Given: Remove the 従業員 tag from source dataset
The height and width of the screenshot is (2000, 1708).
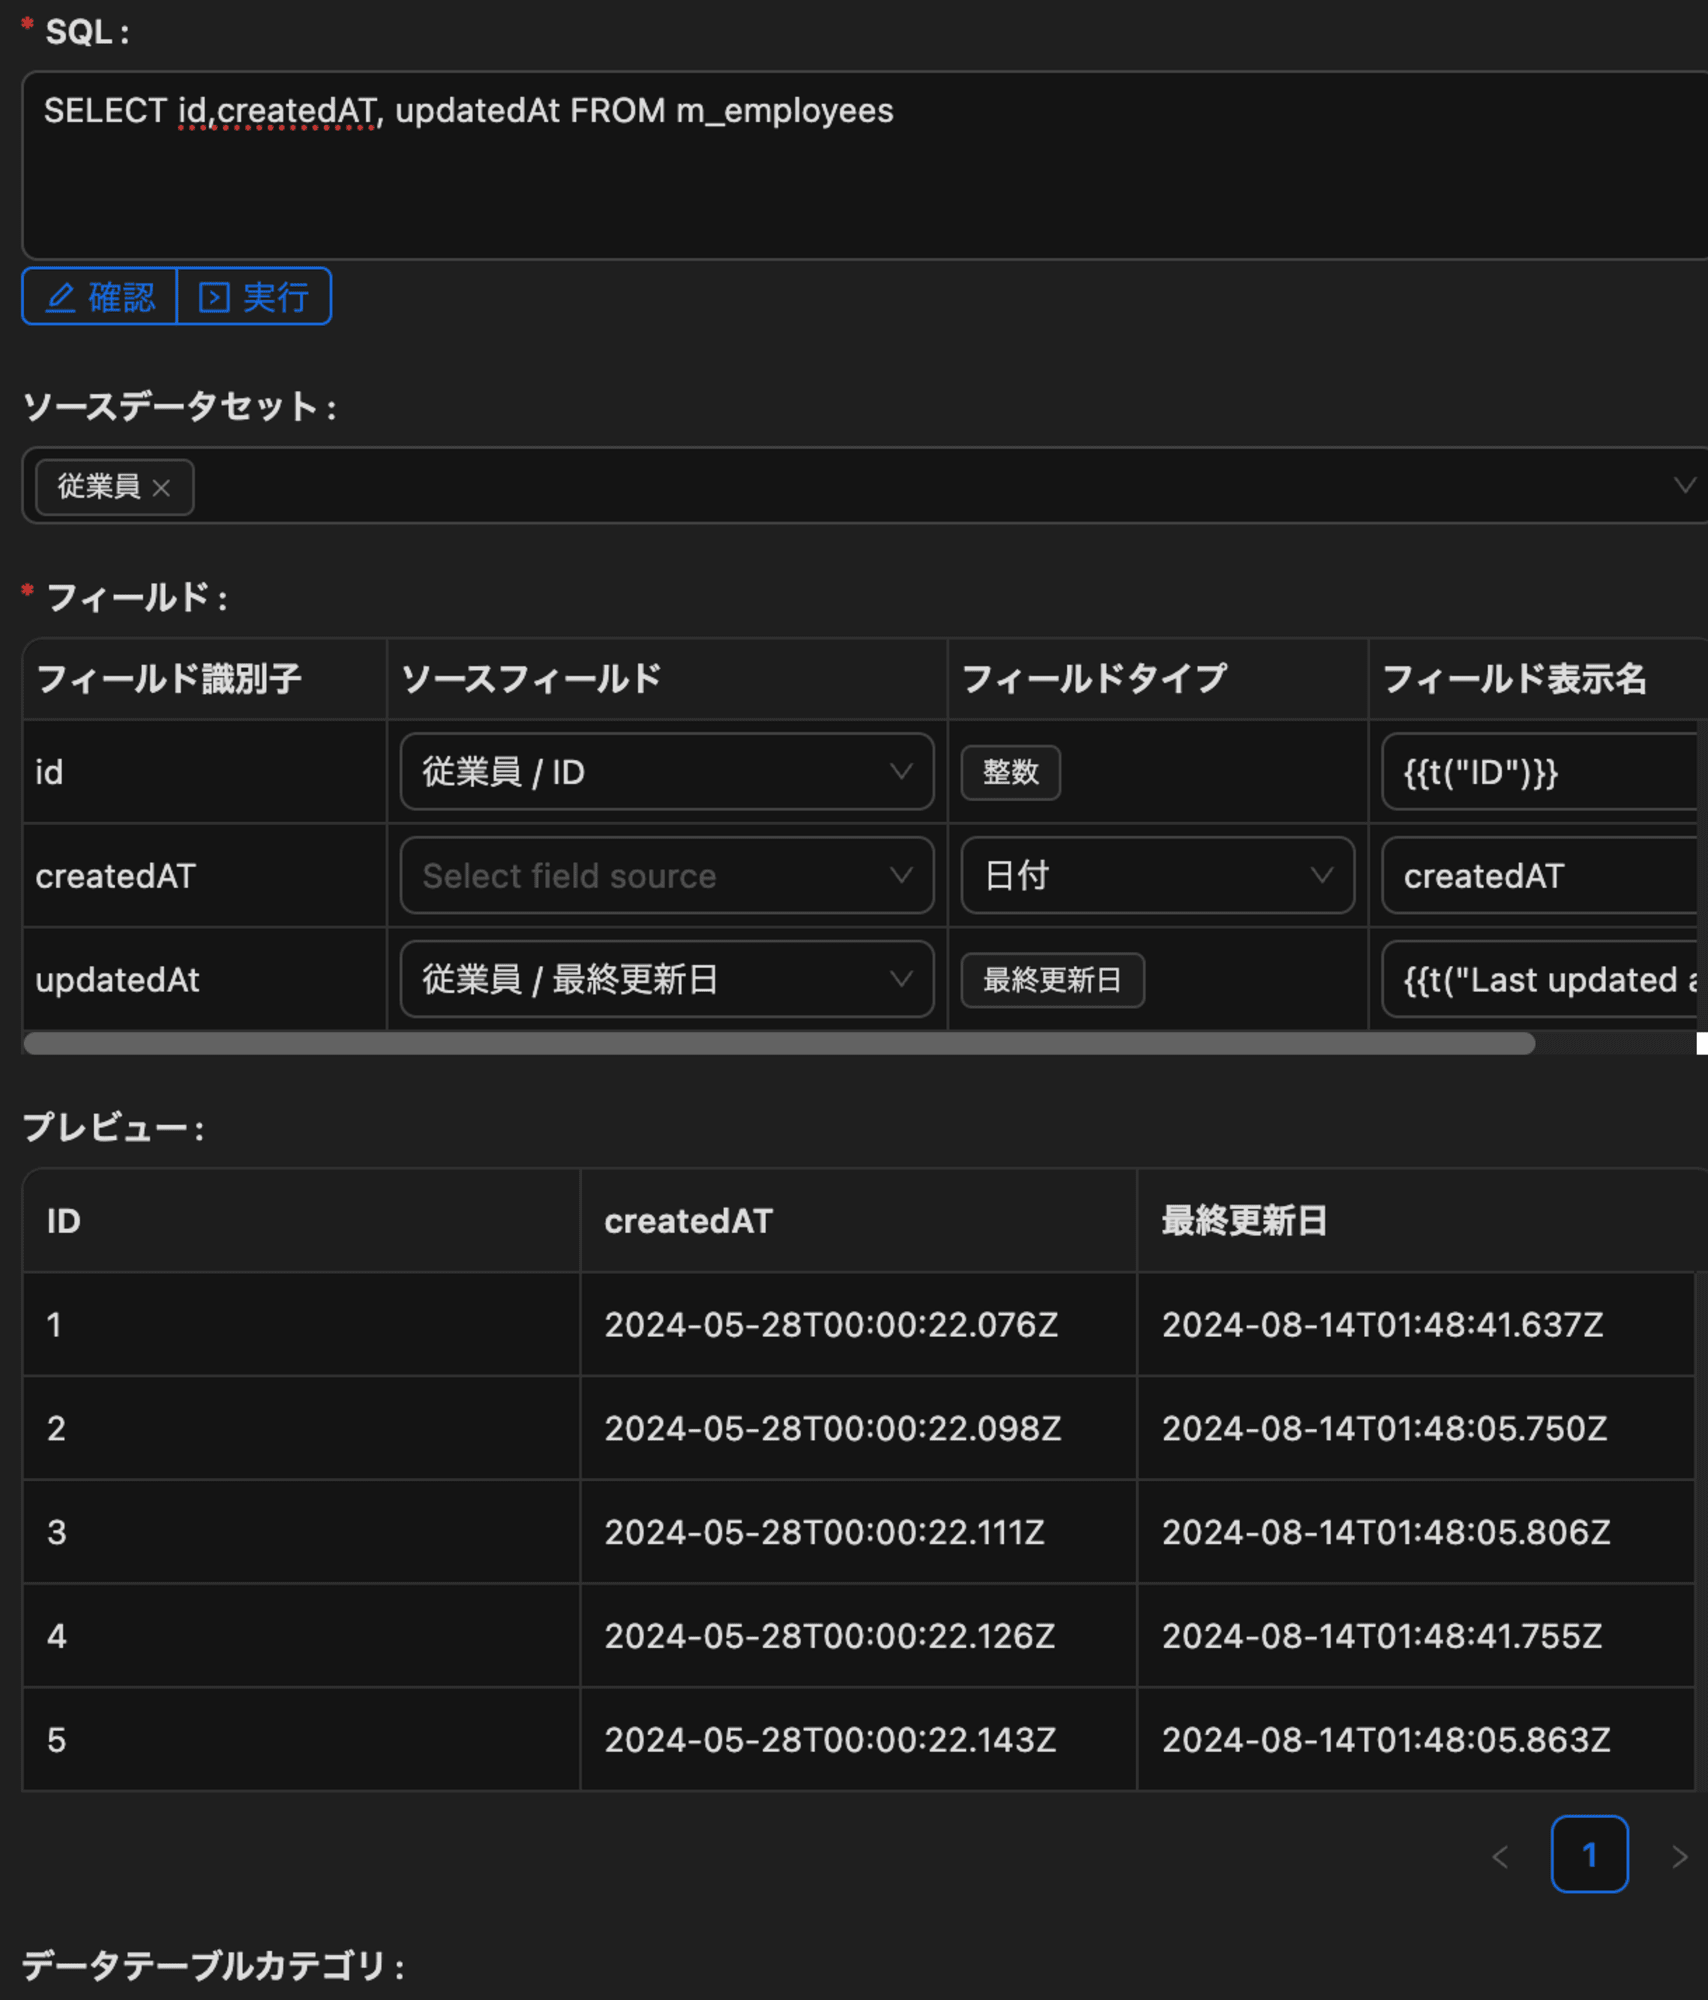Looking at the screenshot, I should coord(161,488).
